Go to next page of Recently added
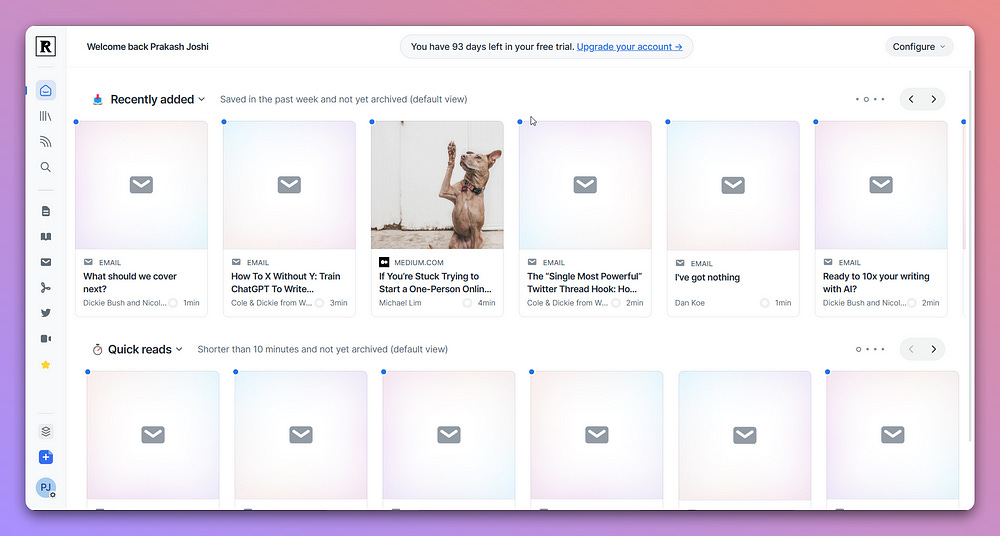 click(x=934, y=99)
